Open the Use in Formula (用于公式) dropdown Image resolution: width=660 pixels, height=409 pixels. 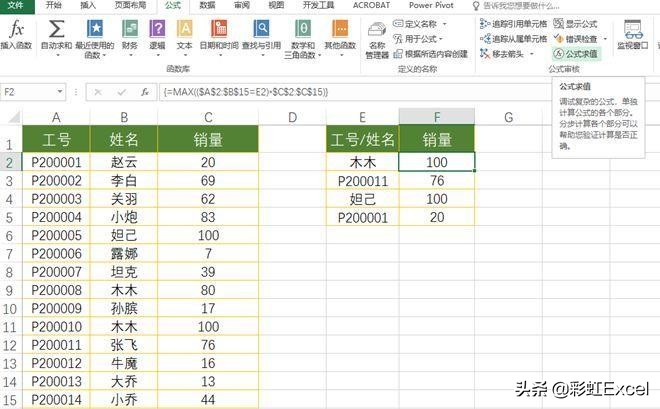[x=418, y=39]
